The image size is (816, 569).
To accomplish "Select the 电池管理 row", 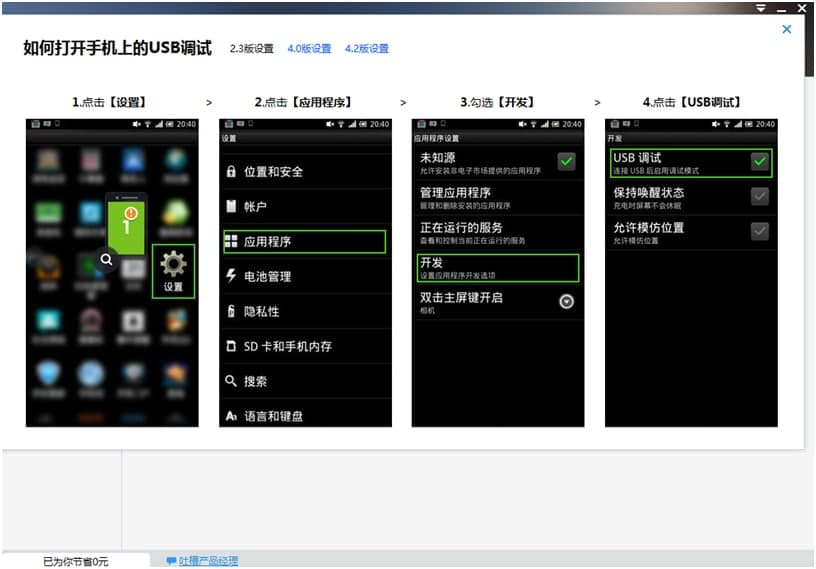I will point(305,276).
